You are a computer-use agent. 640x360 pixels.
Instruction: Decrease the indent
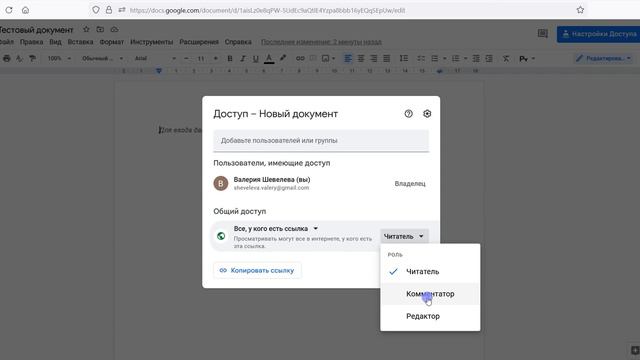coord(476,59)
